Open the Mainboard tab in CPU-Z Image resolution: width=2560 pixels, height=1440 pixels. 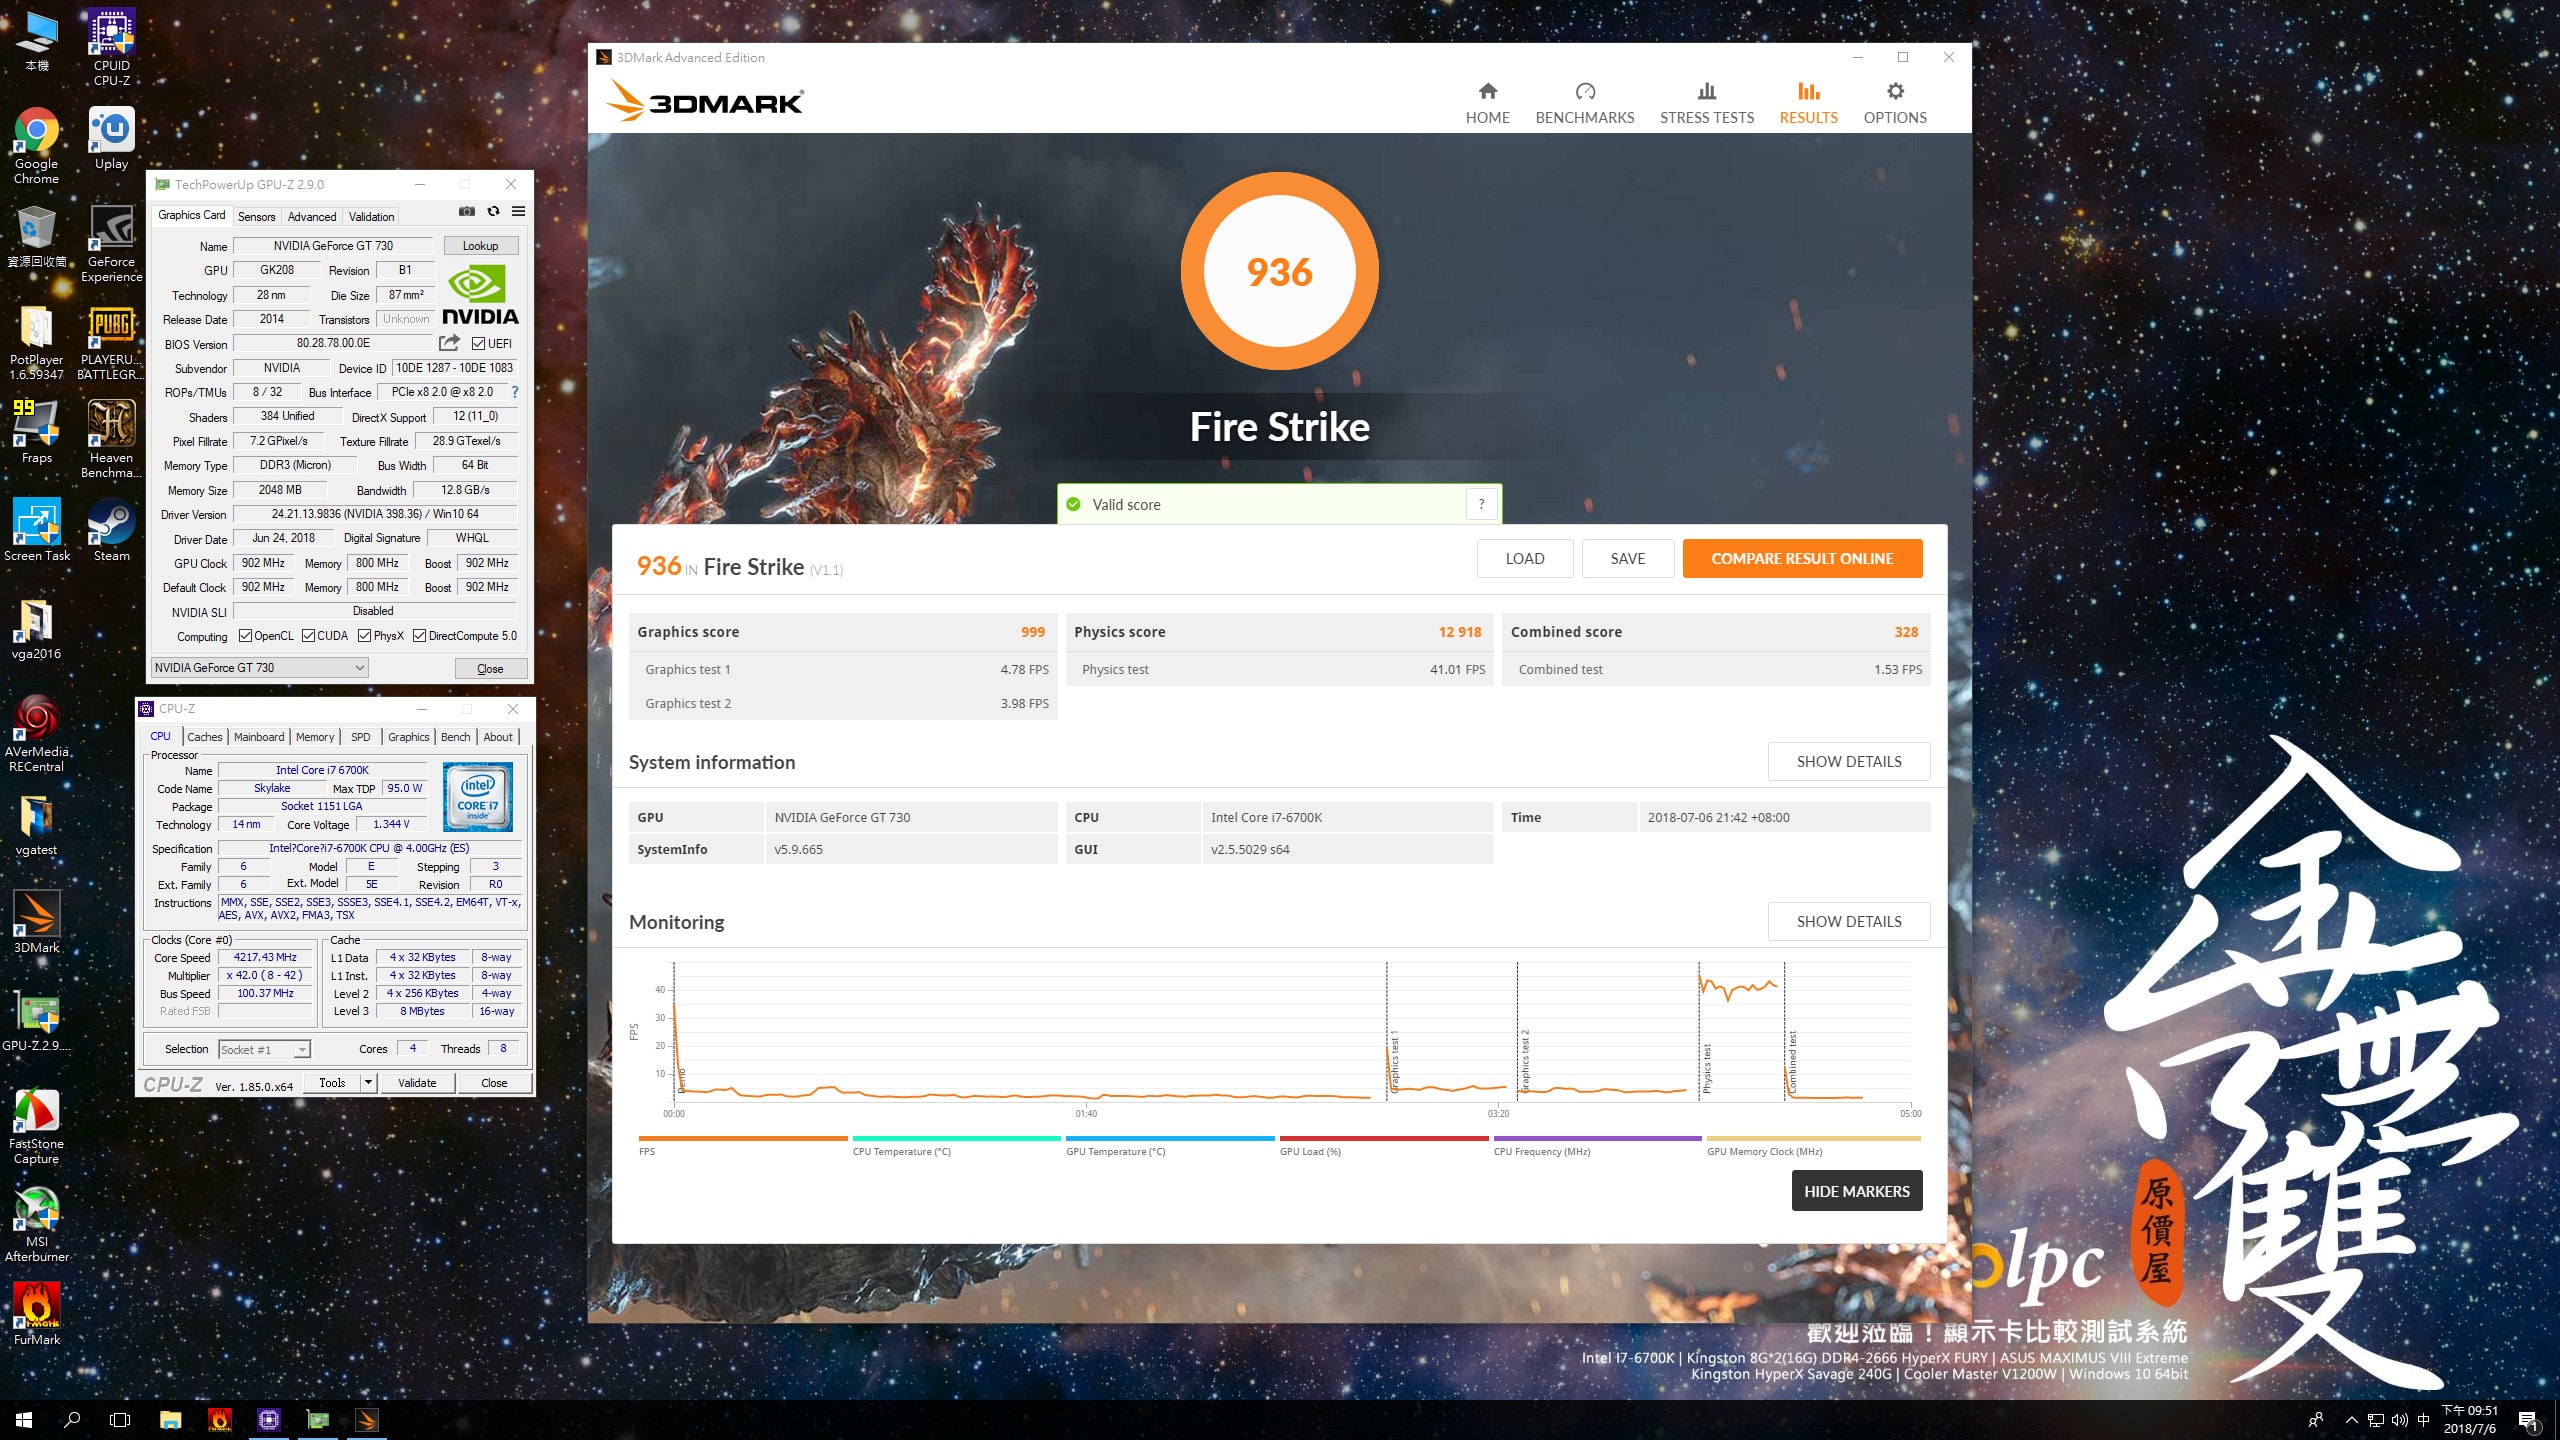point(259,737)
